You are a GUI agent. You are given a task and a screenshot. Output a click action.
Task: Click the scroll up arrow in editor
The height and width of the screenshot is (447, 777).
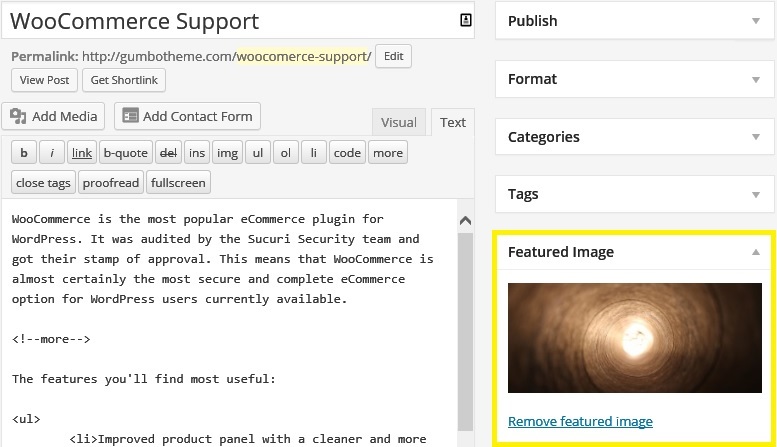[465, 221]
